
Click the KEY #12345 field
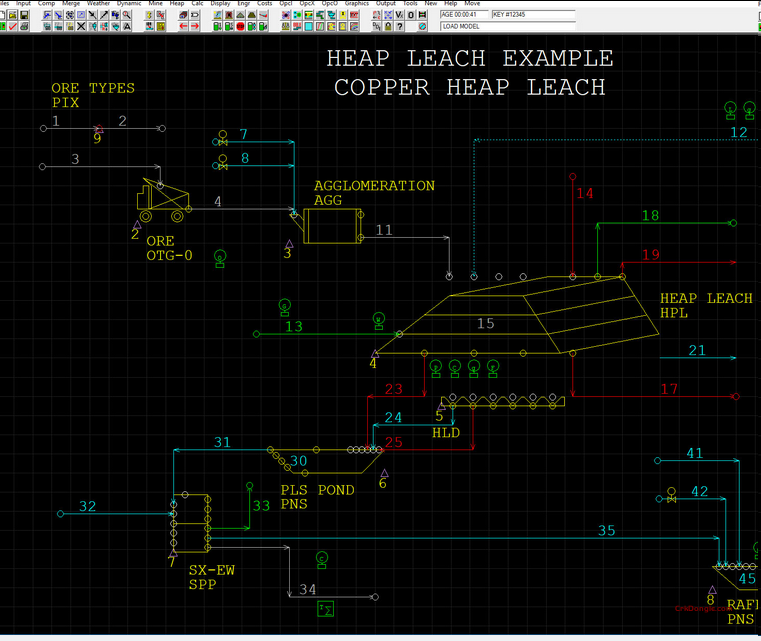click(x=532, y=15)
